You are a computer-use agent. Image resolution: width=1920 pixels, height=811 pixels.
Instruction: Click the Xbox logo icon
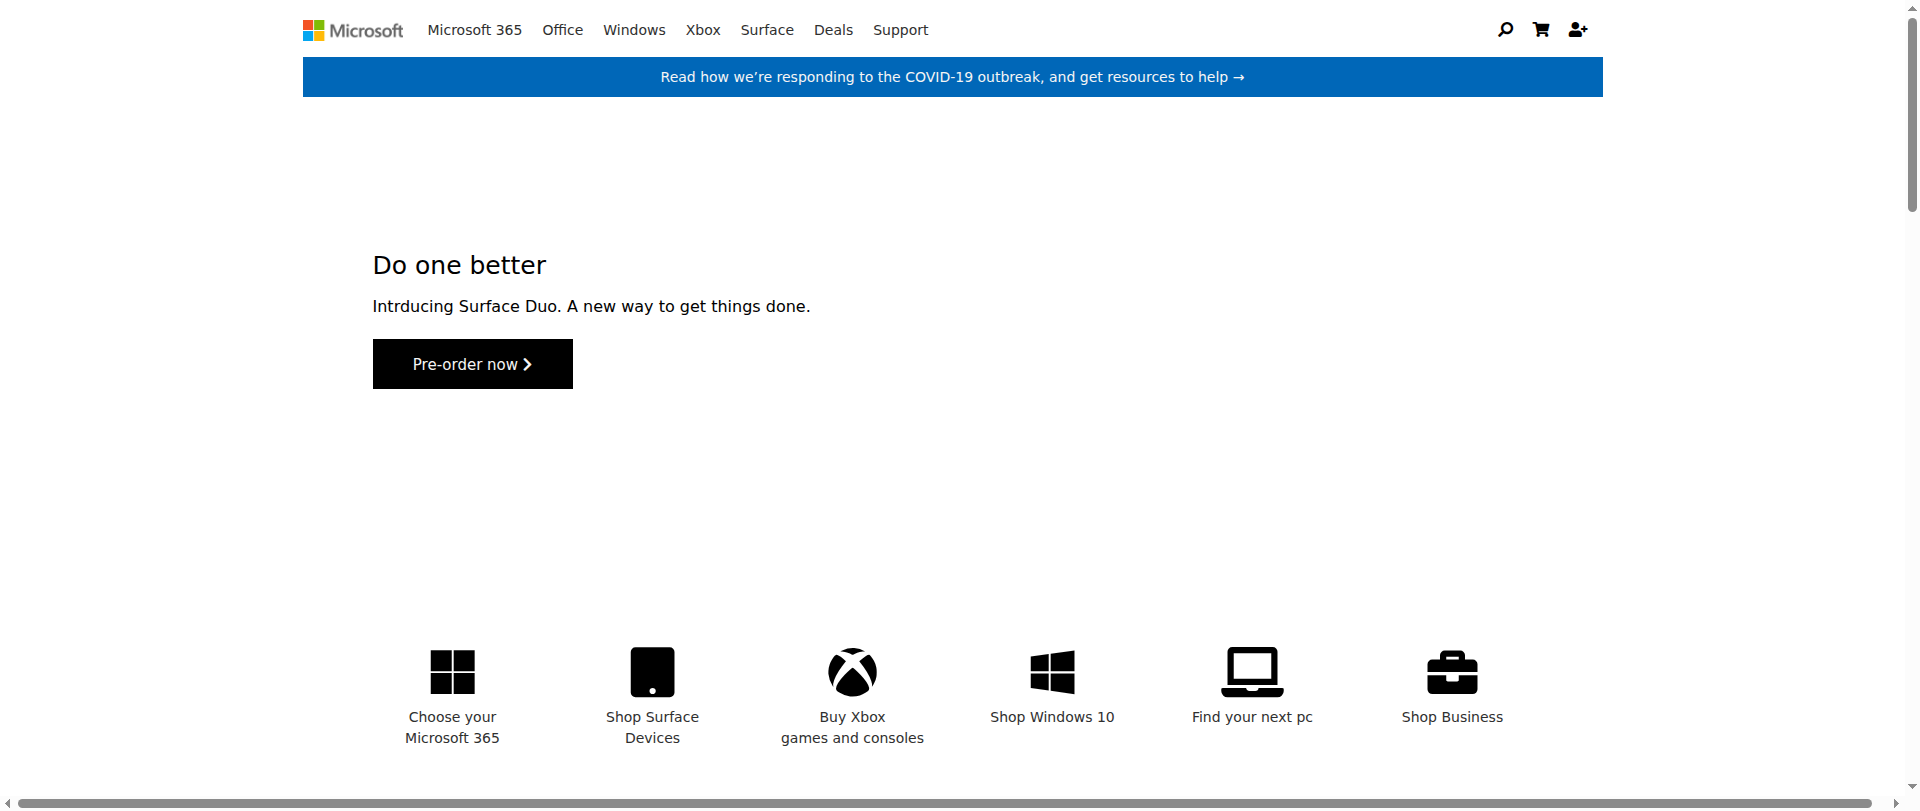pos(852,672)
